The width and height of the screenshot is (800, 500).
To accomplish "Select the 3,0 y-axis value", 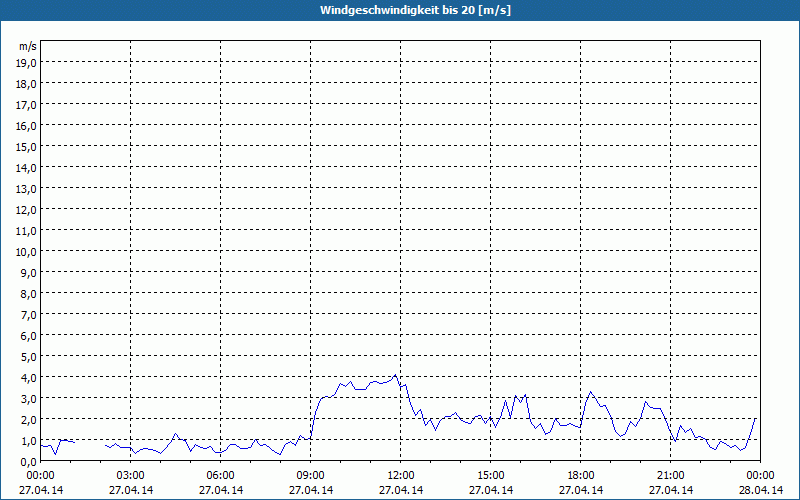I will [30, 398].
